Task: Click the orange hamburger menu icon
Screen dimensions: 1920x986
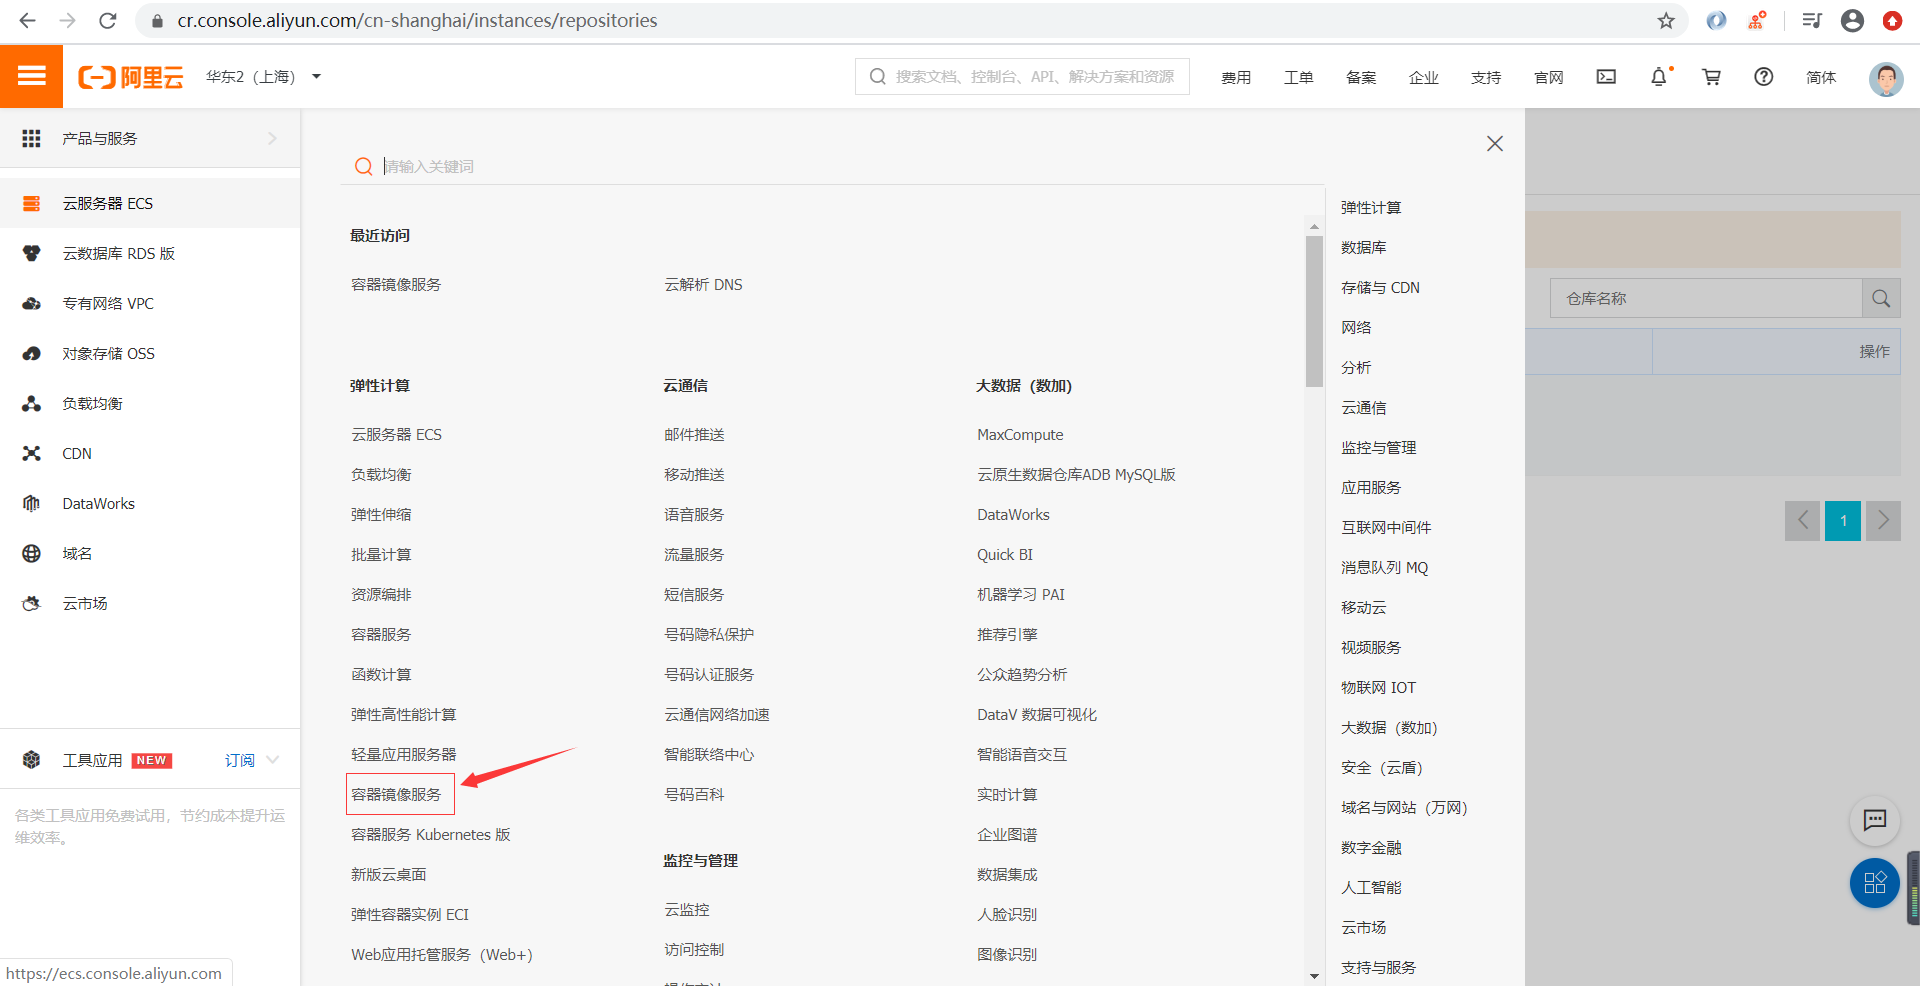Action: [x=31, y=76]
